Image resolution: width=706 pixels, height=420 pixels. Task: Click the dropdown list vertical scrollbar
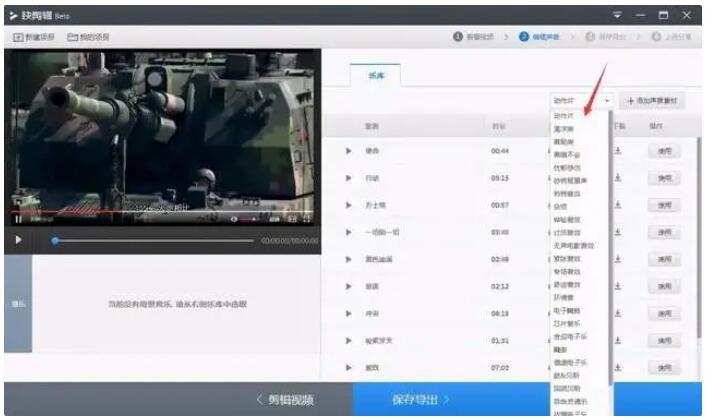(x=610, y=248)
